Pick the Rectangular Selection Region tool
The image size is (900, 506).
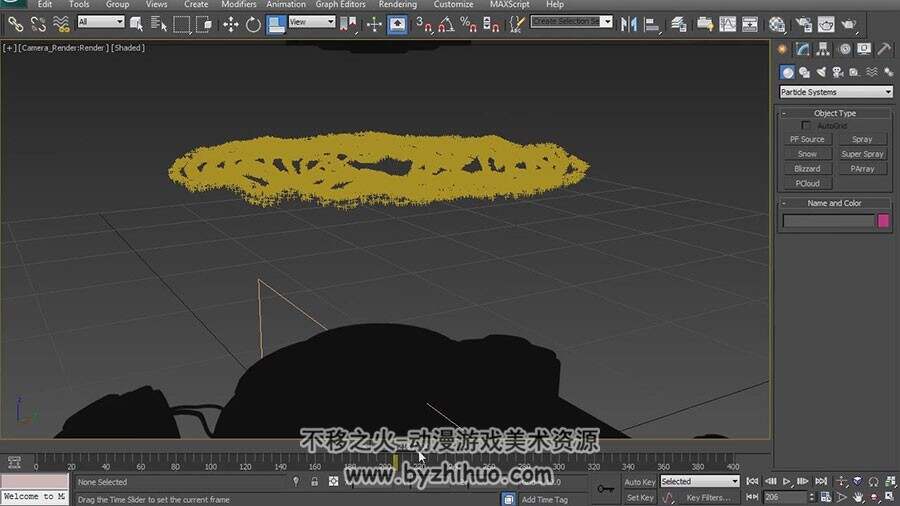[x=181, y=24]
